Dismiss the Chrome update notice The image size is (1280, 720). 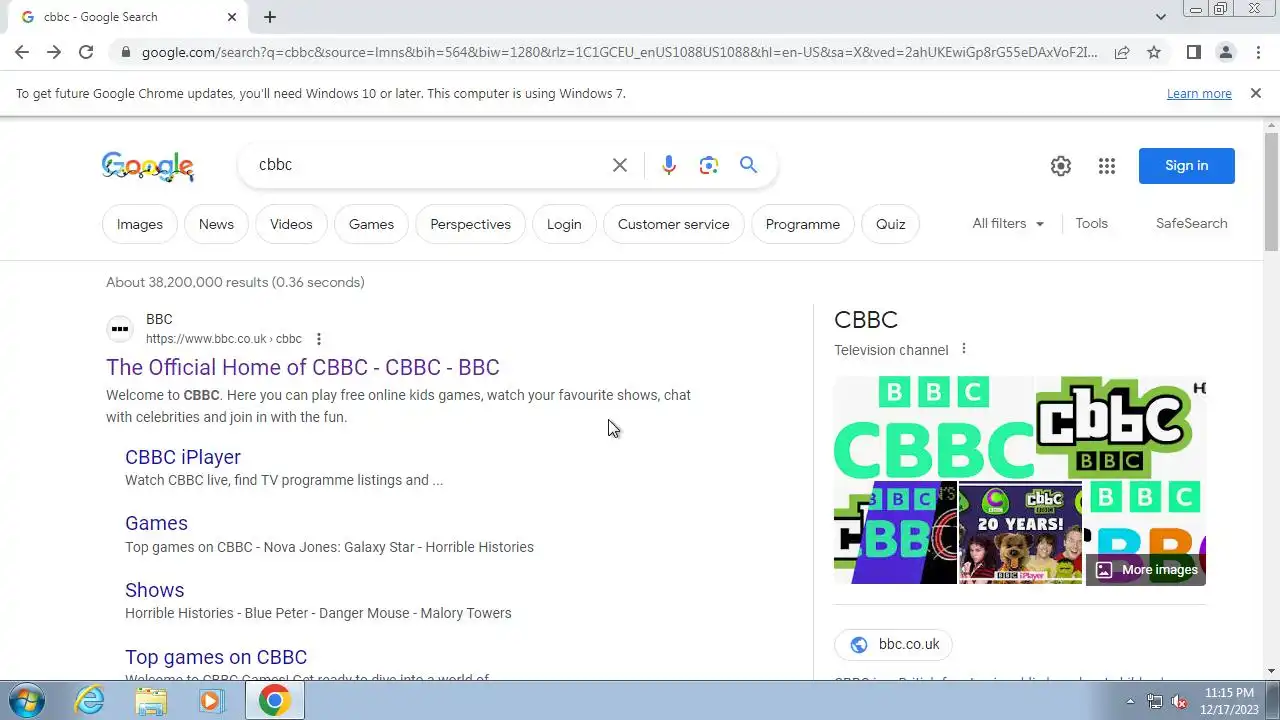click(x=1255, y=93)
